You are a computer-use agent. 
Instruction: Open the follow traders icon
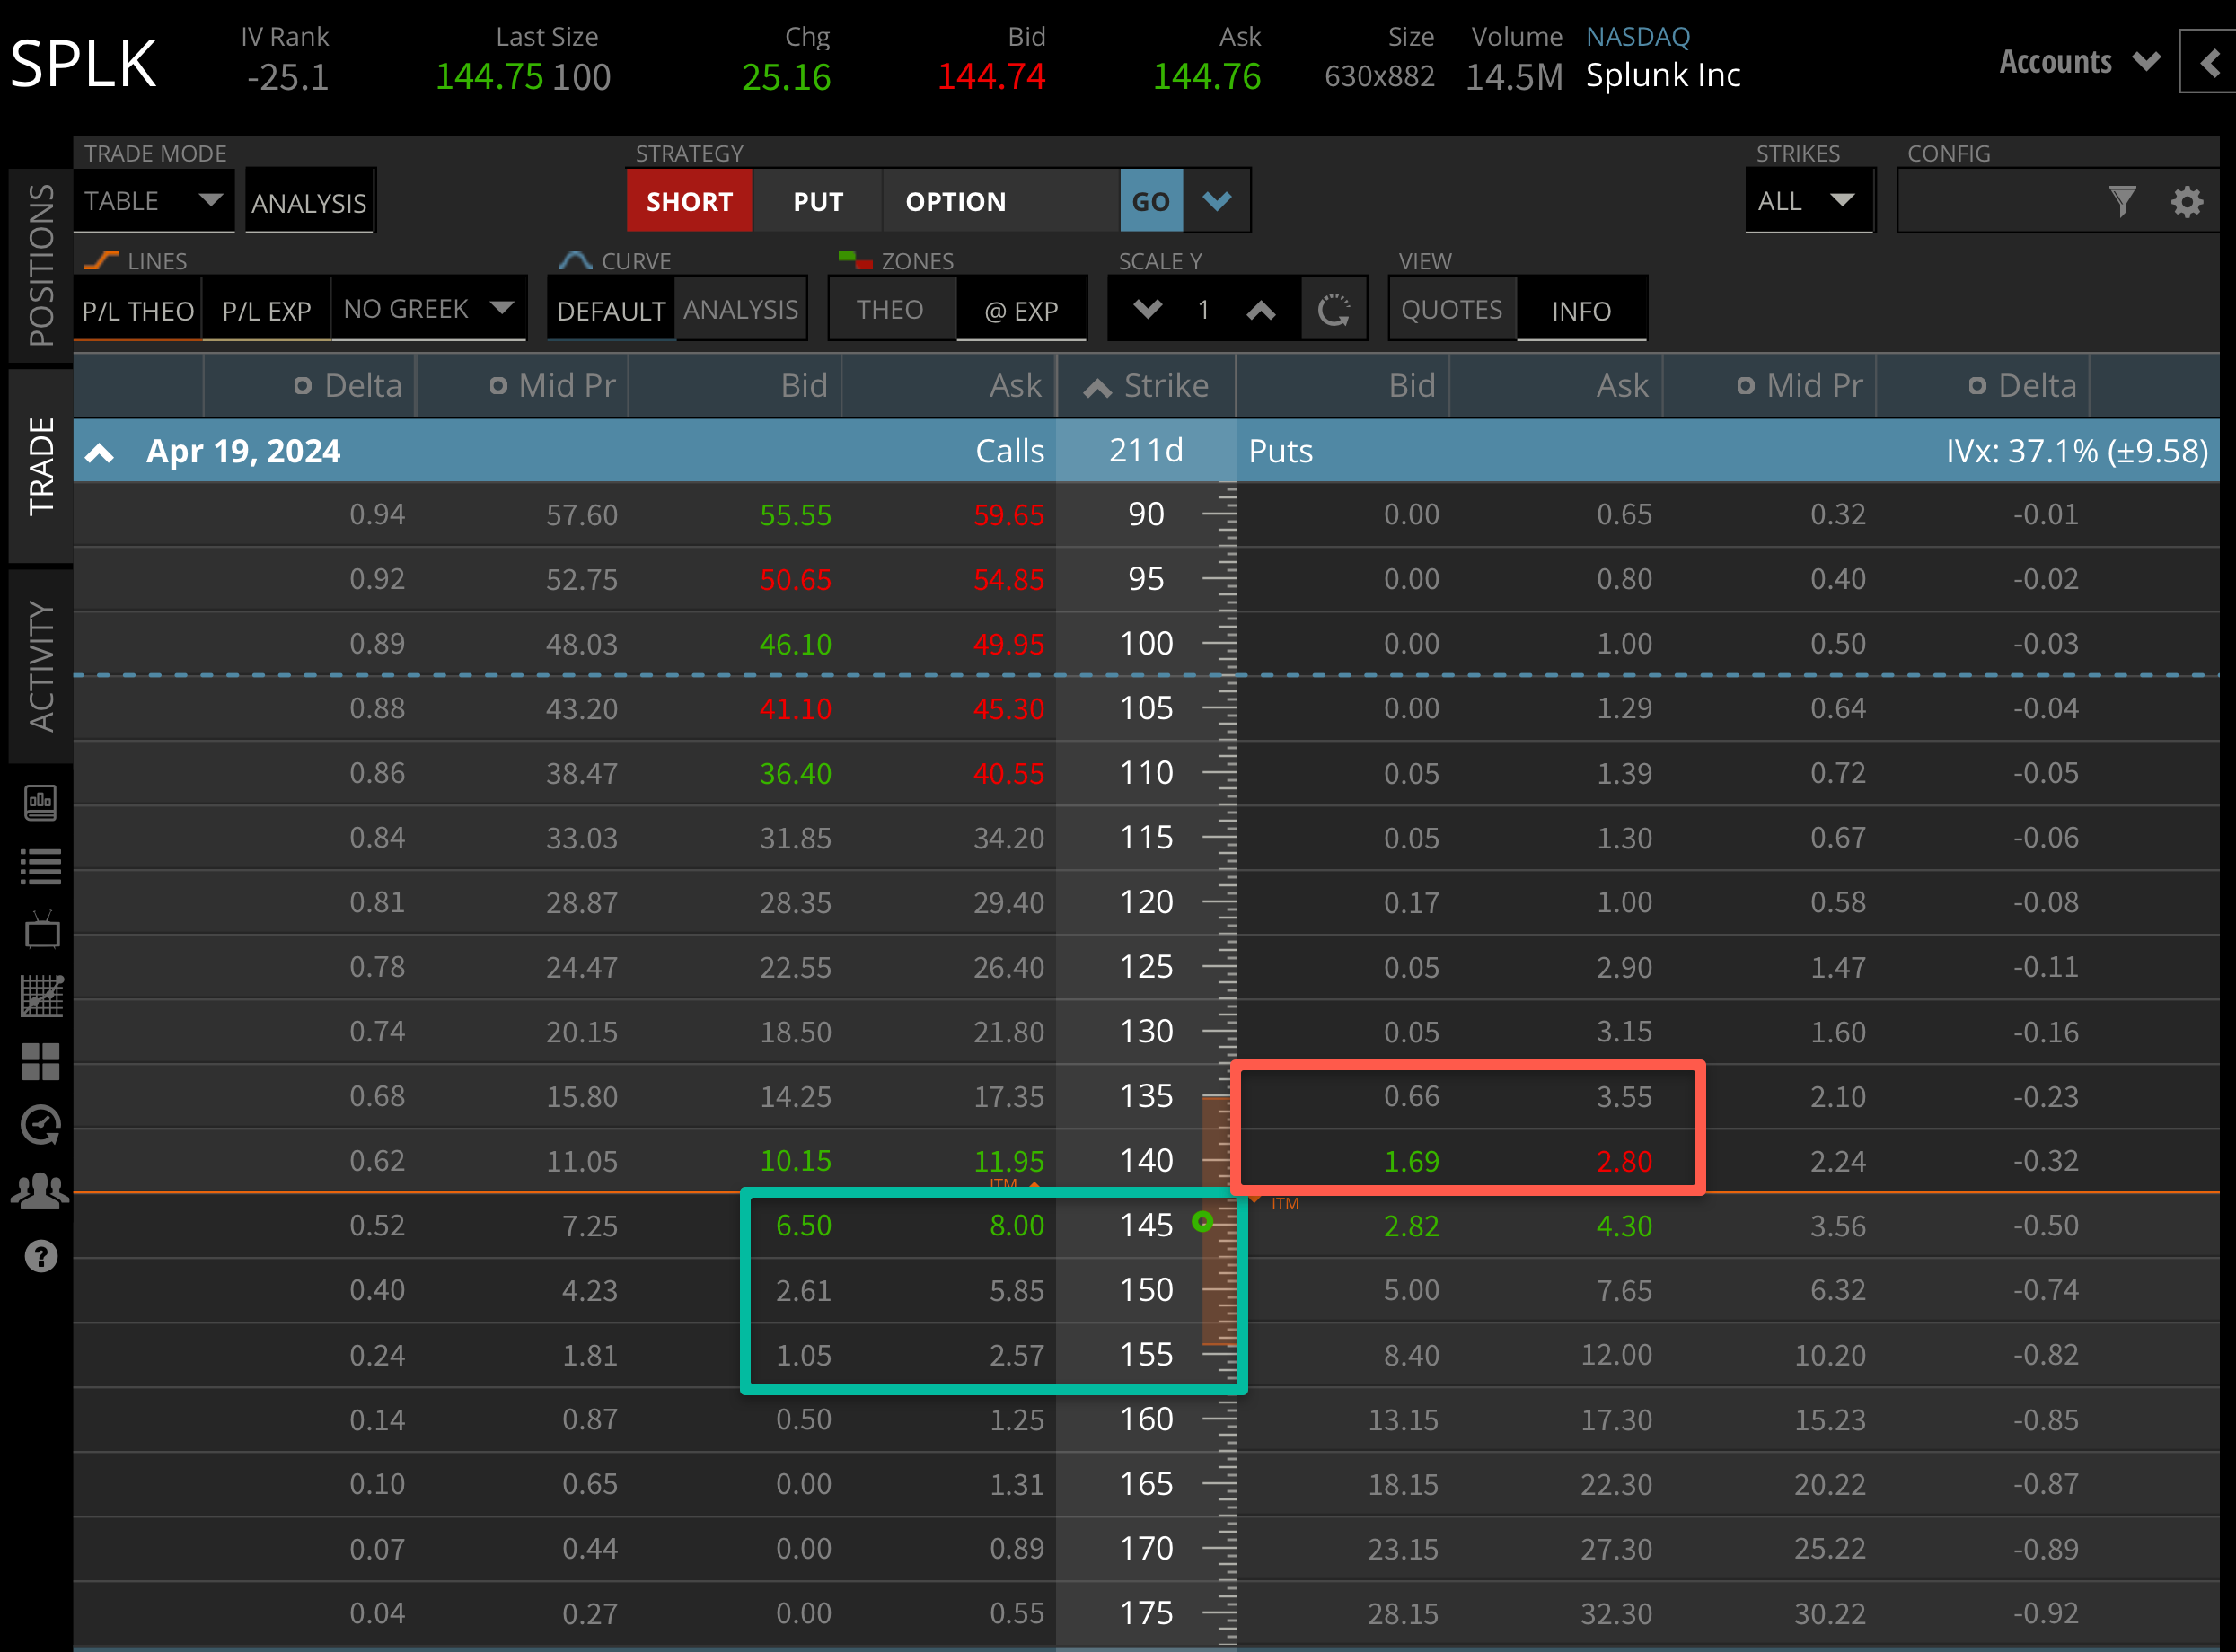click(x=40, y=1190)
